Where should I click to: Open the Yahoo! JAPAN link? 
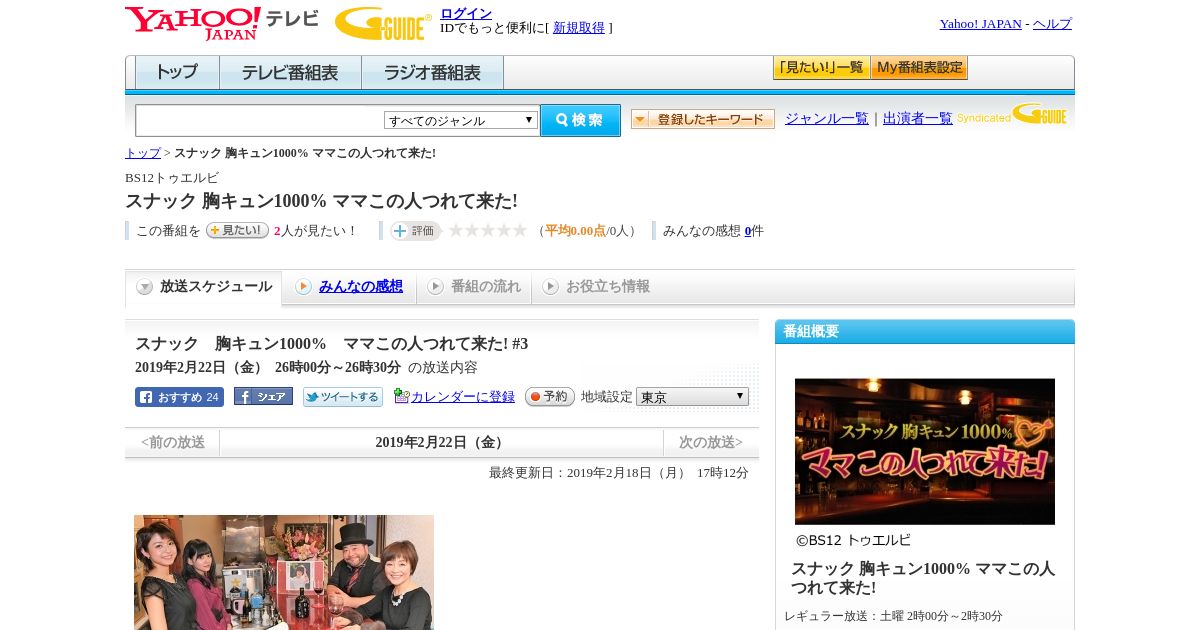coord(980,24)
